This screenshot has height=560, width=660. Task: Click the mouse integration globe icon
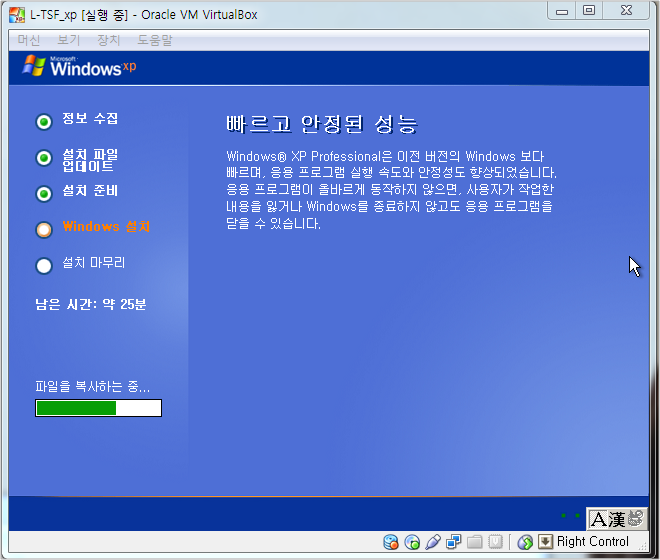[525, 542]
